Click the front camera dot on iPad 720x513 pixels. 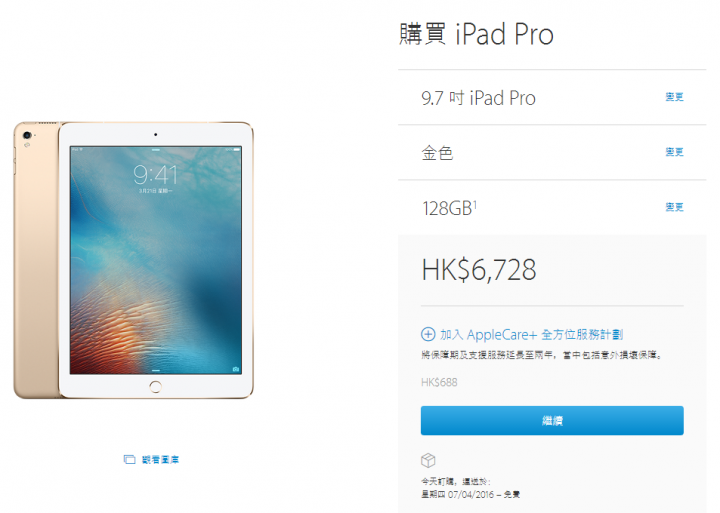pos(156,135)
